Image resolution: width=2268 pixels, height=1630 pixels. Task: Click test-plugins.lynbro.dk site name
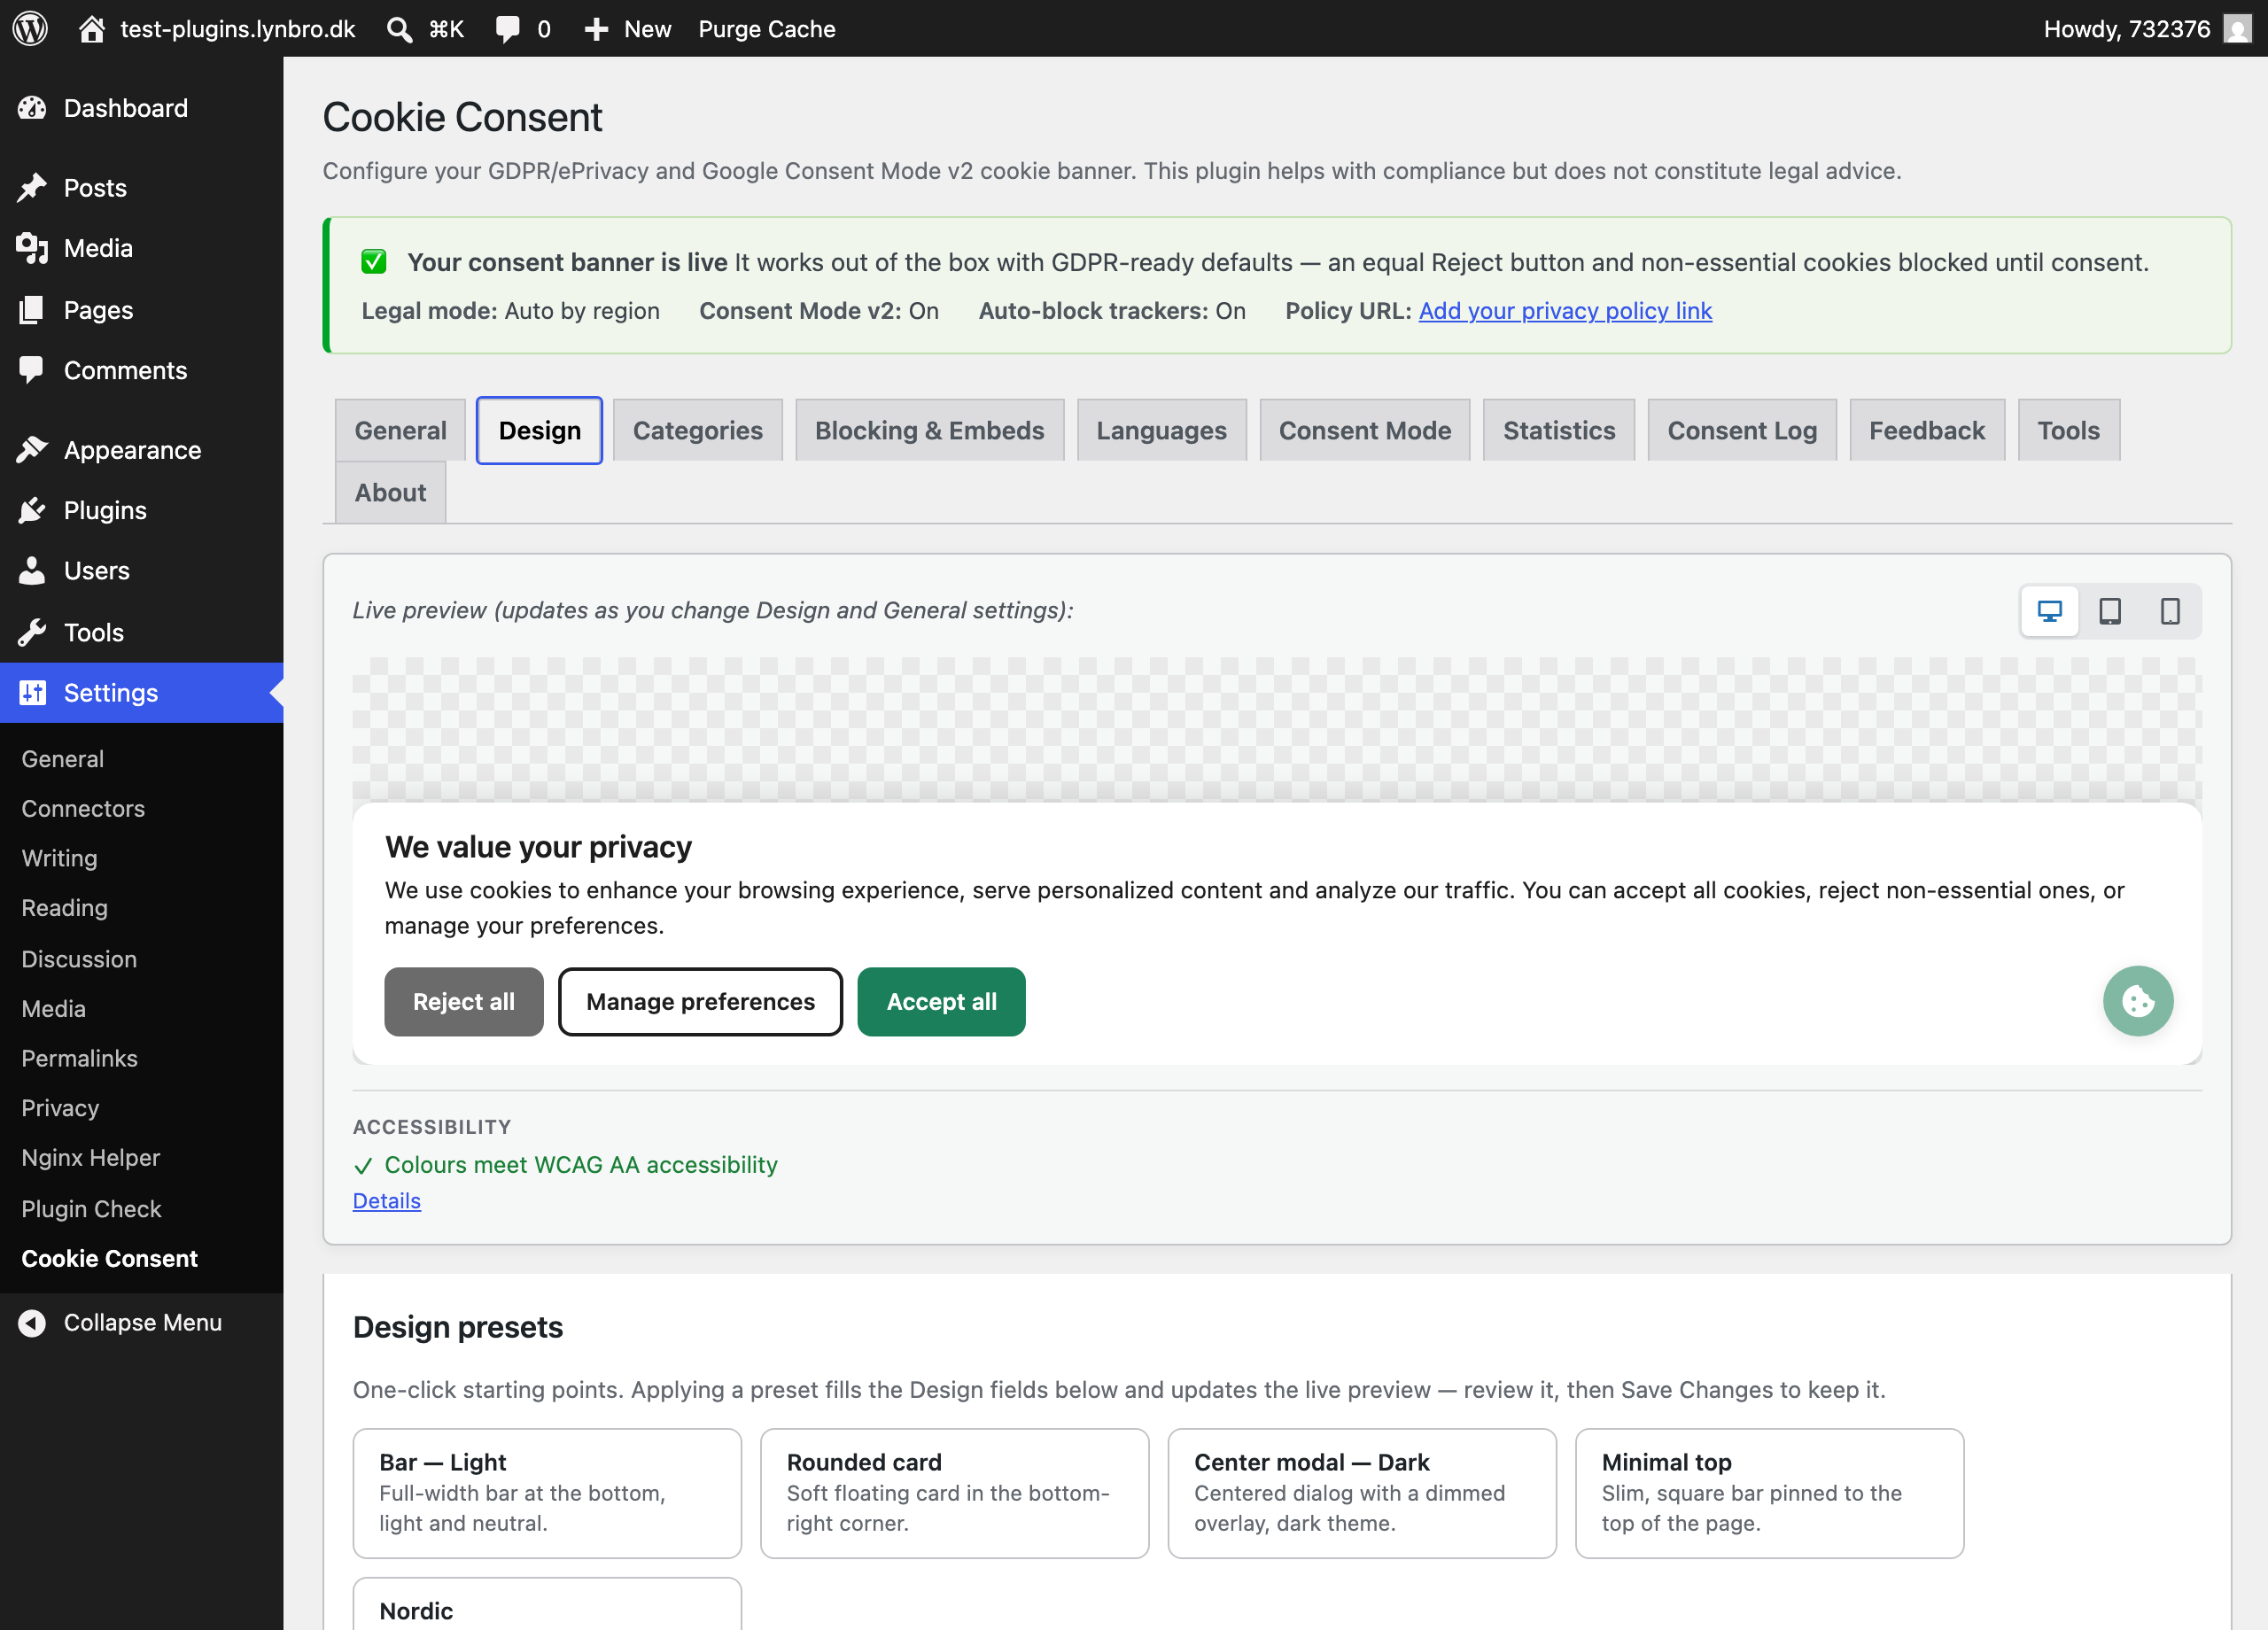238,29
